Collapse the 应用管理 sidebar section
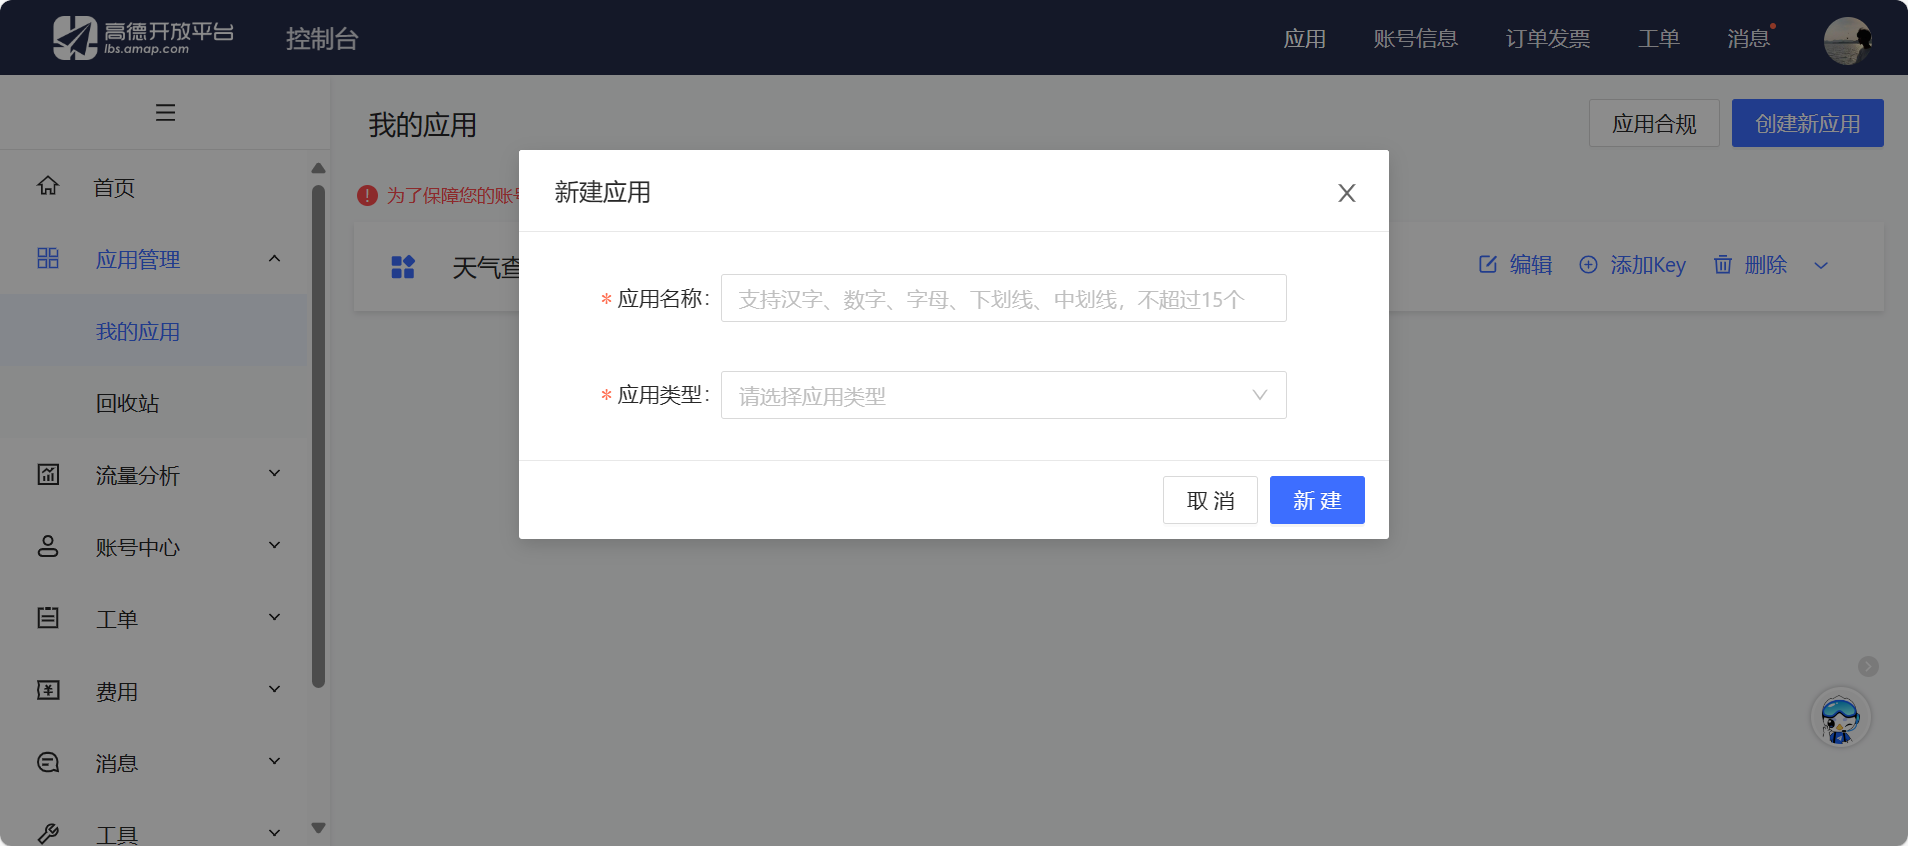The height and width of the screenshot is (846, 1908). (x=274, y=259)
